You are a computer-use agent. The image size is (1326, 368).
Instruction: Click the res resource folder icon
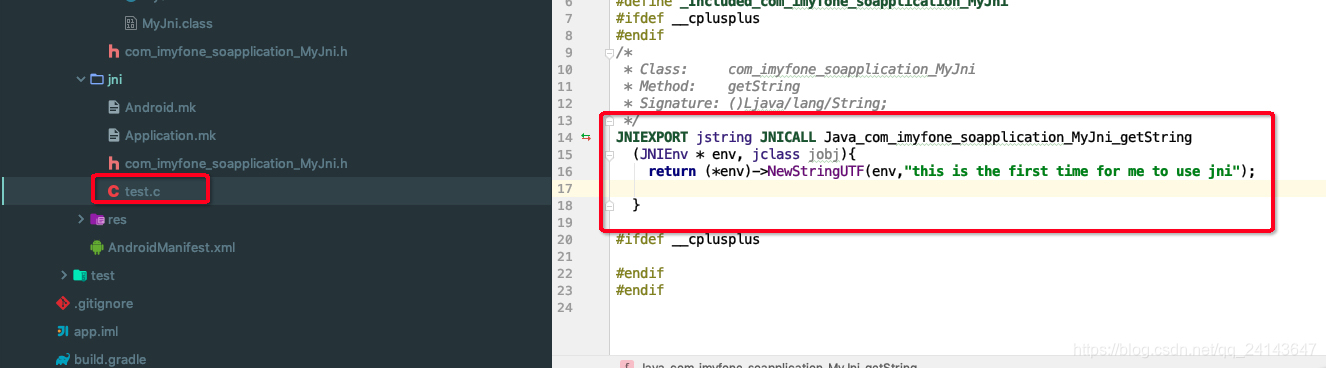click(97, 219)
